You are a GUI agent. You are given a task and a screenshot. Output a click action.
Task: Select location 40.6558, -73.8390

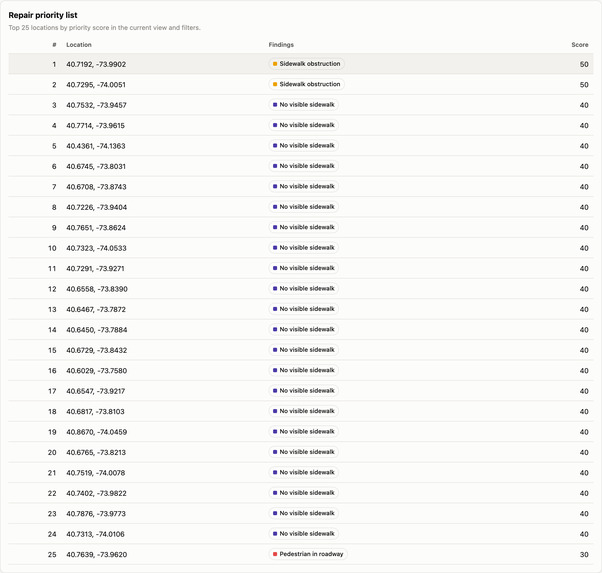click(97, 289)
